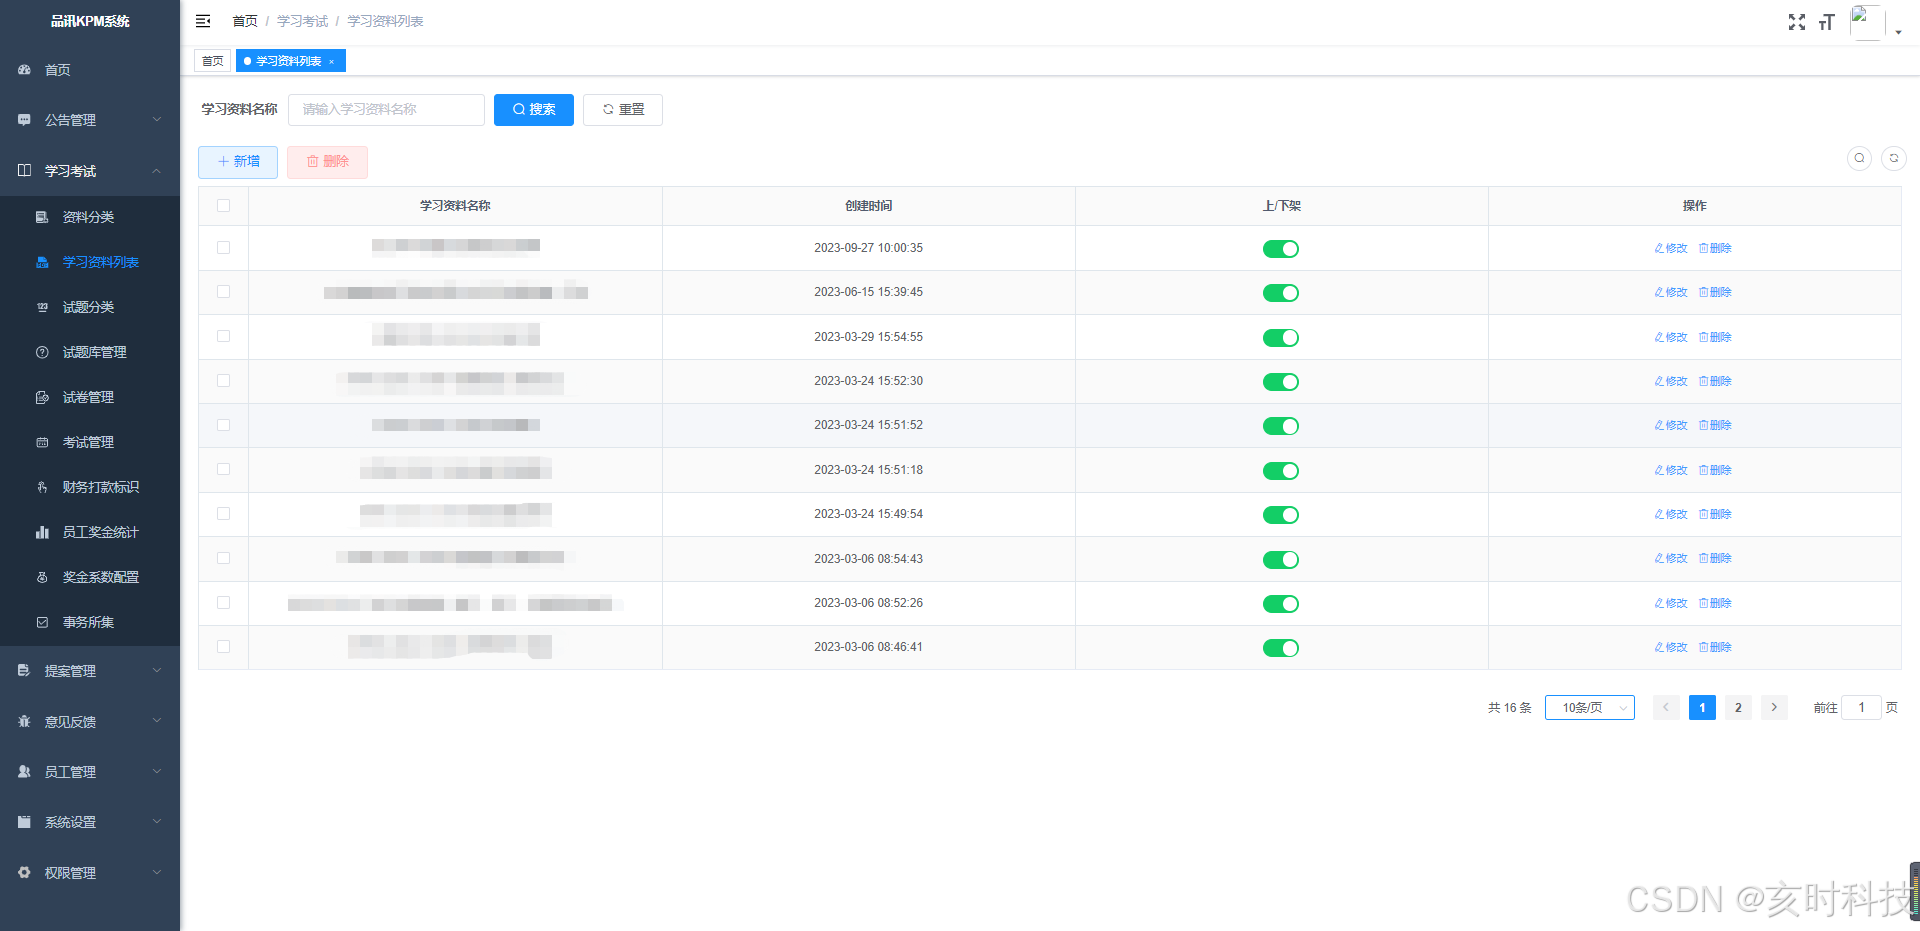The image size is (1920, 931).
Task: Expand 员工管理 menu
Action: pos(90,772)
